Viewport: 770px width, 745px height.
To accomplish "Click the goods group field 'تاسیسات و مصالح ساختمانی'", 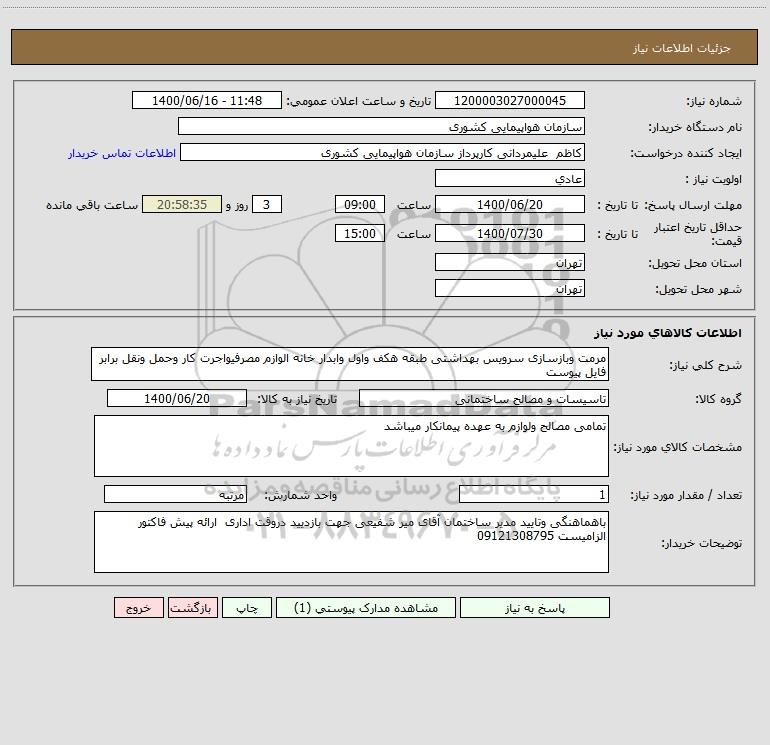I will pos(484,398).
